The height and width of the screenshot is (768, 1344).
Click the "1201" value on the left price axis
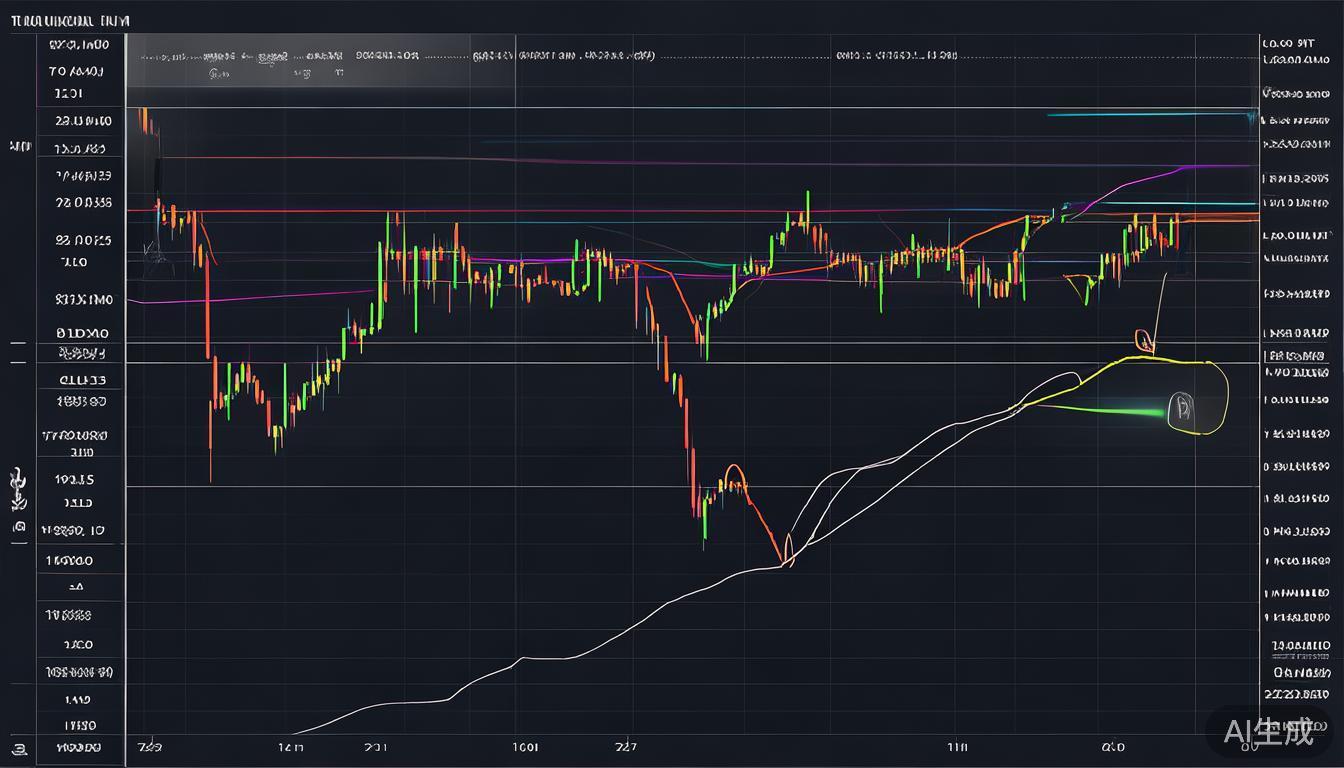tap(68, 93)
